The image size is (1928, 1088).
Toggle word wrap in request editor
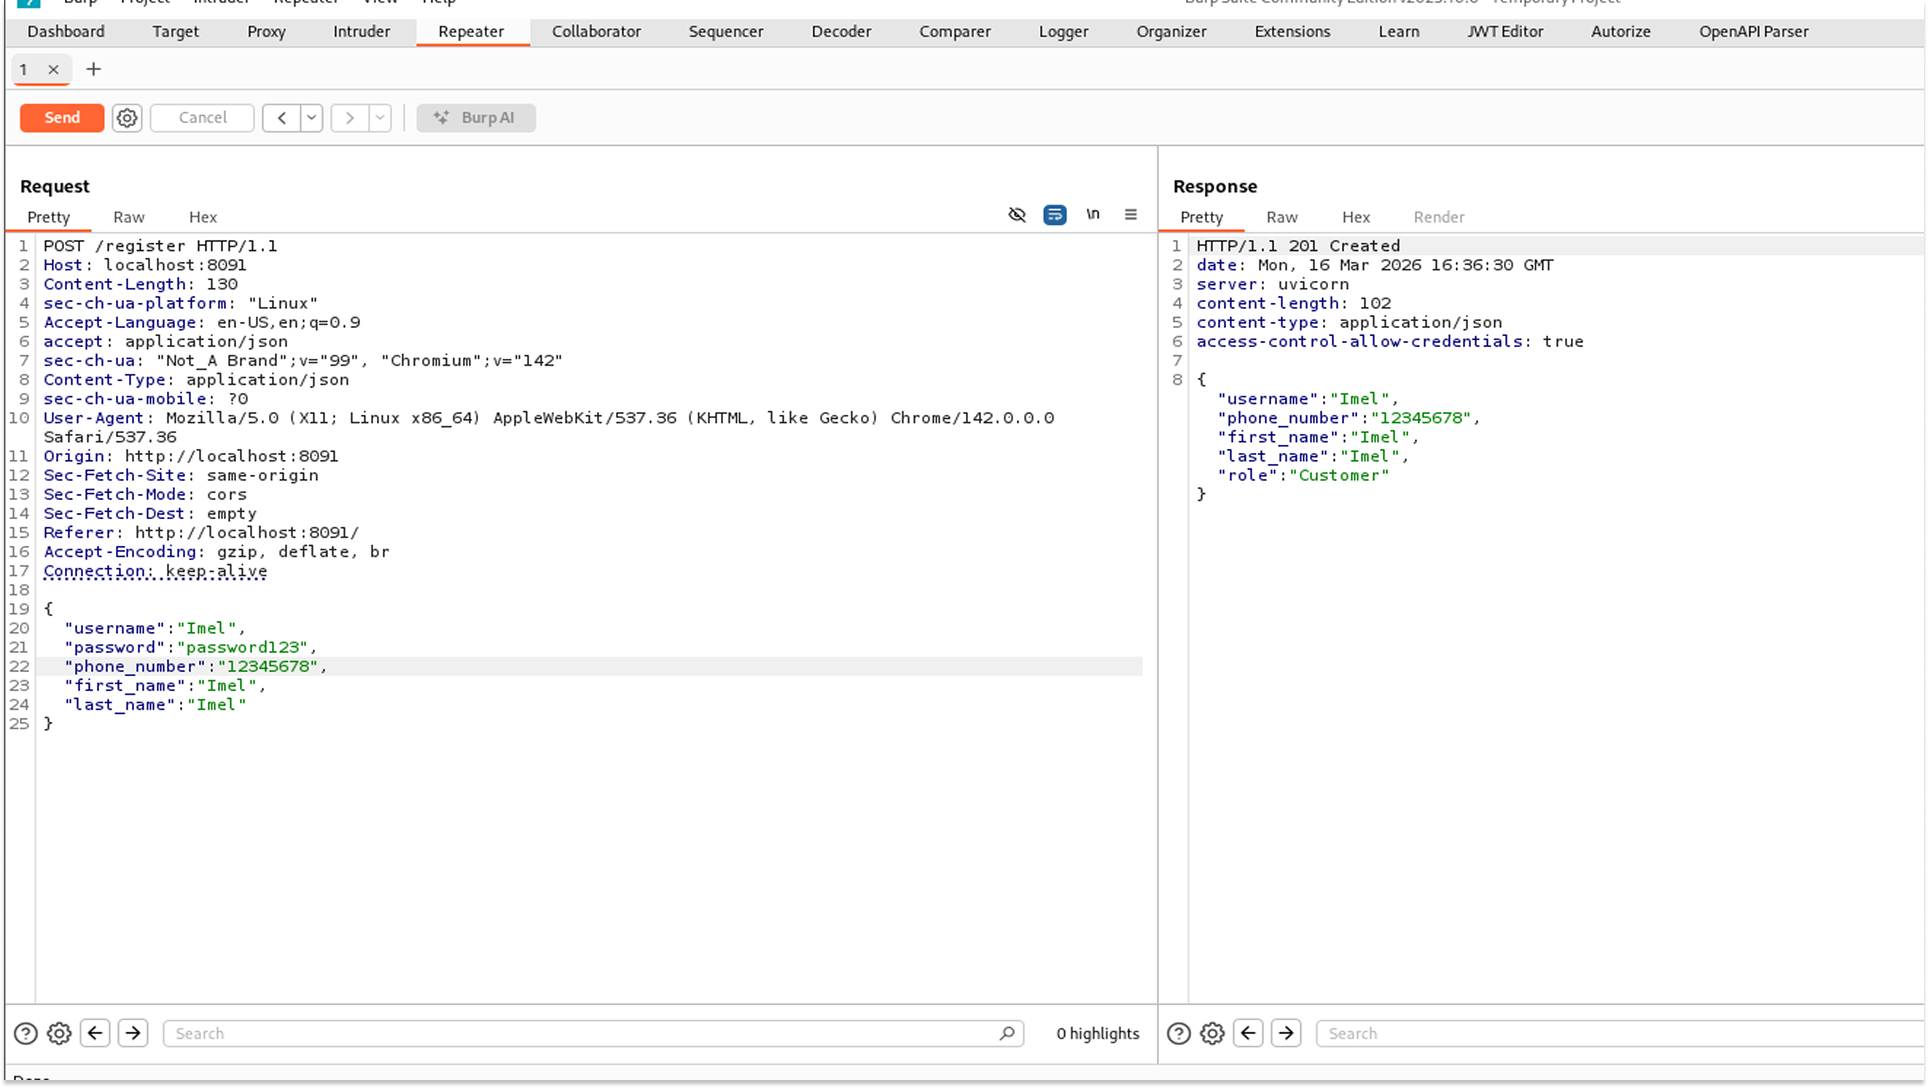(1055, 215)
